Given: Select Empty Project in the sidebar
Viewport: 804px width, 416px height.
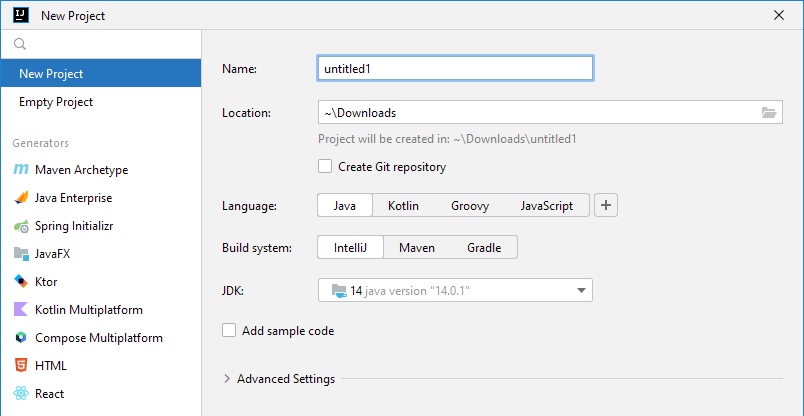Looking at the screenshot, I should point(56,102).
